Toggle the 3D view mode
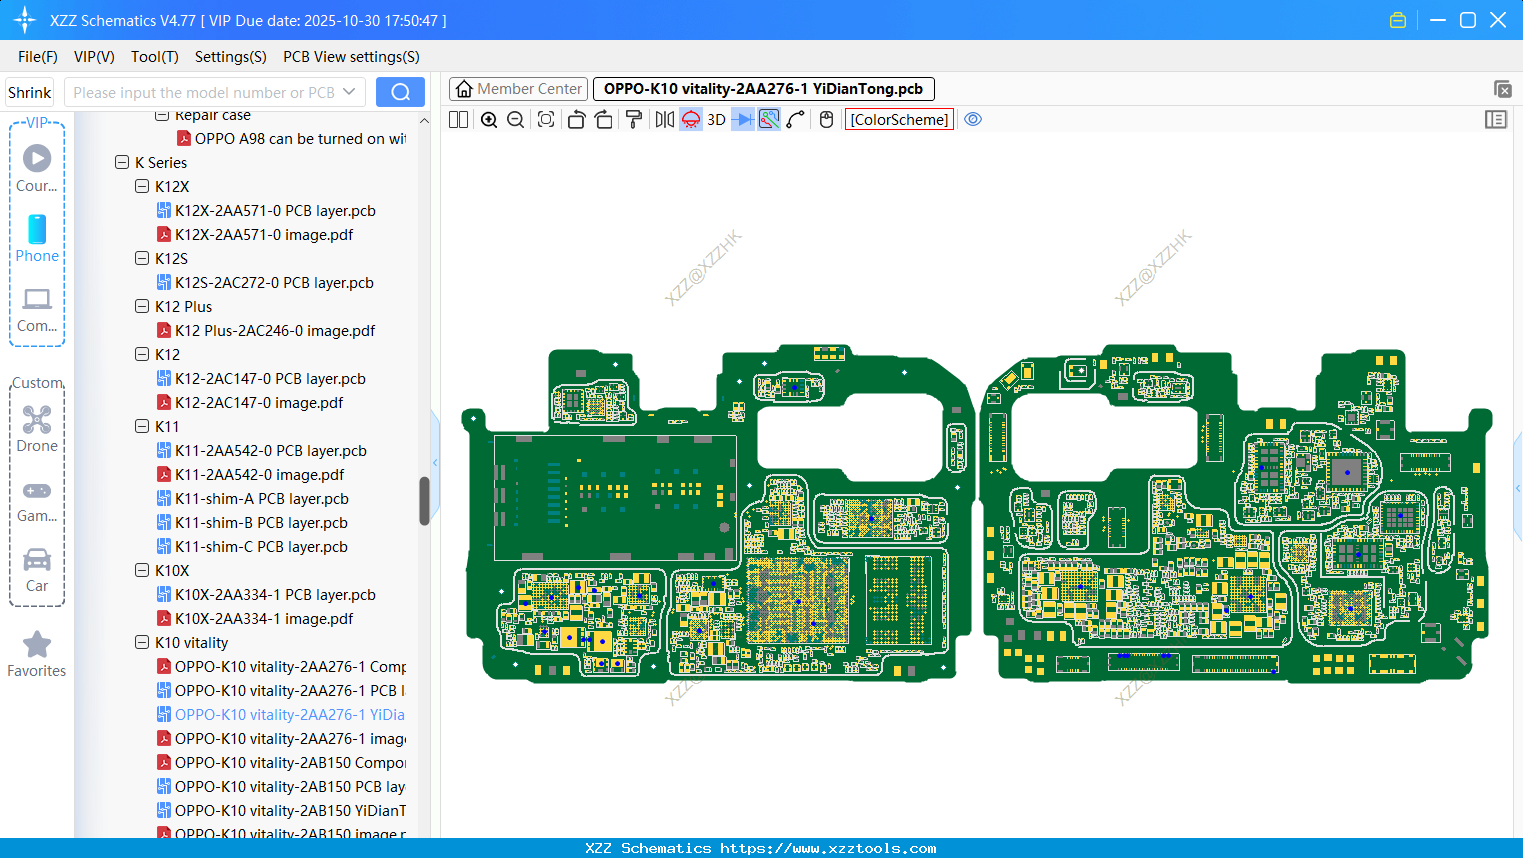This screenshot has height=858, width=1523. pos(716,120)
